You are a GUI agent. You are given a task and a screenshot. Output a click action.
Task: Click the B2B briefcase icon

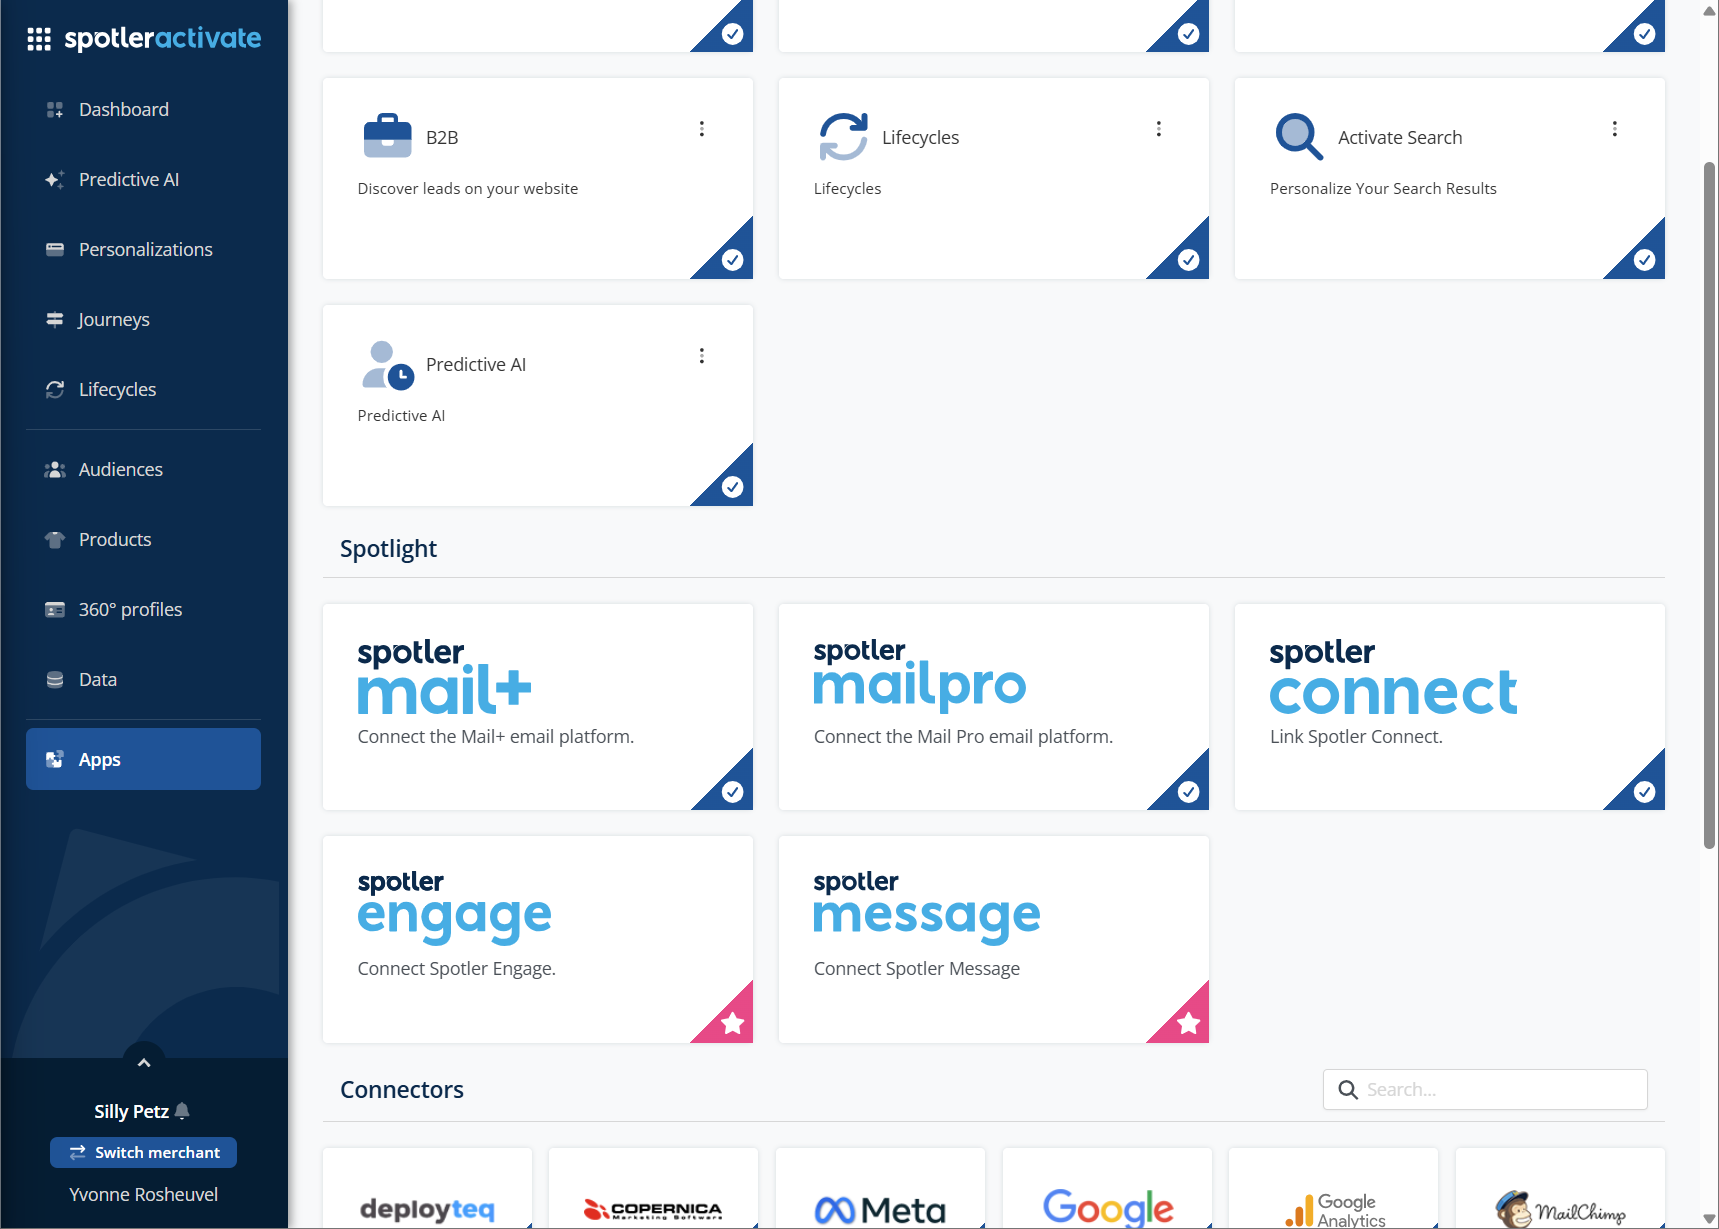pyautogui.click(x=388, y=136)
